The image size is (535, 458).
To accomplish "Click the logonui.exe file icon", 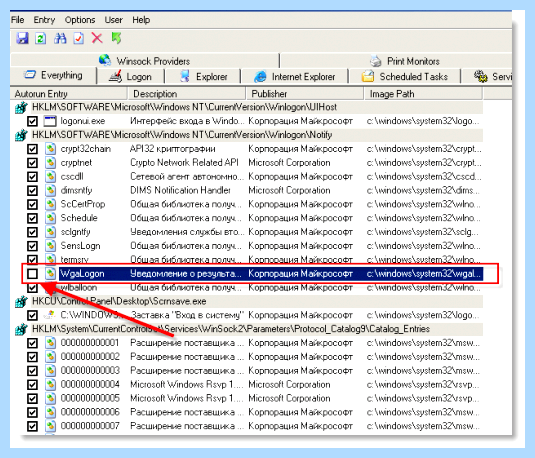I will (x=50, y=121).
